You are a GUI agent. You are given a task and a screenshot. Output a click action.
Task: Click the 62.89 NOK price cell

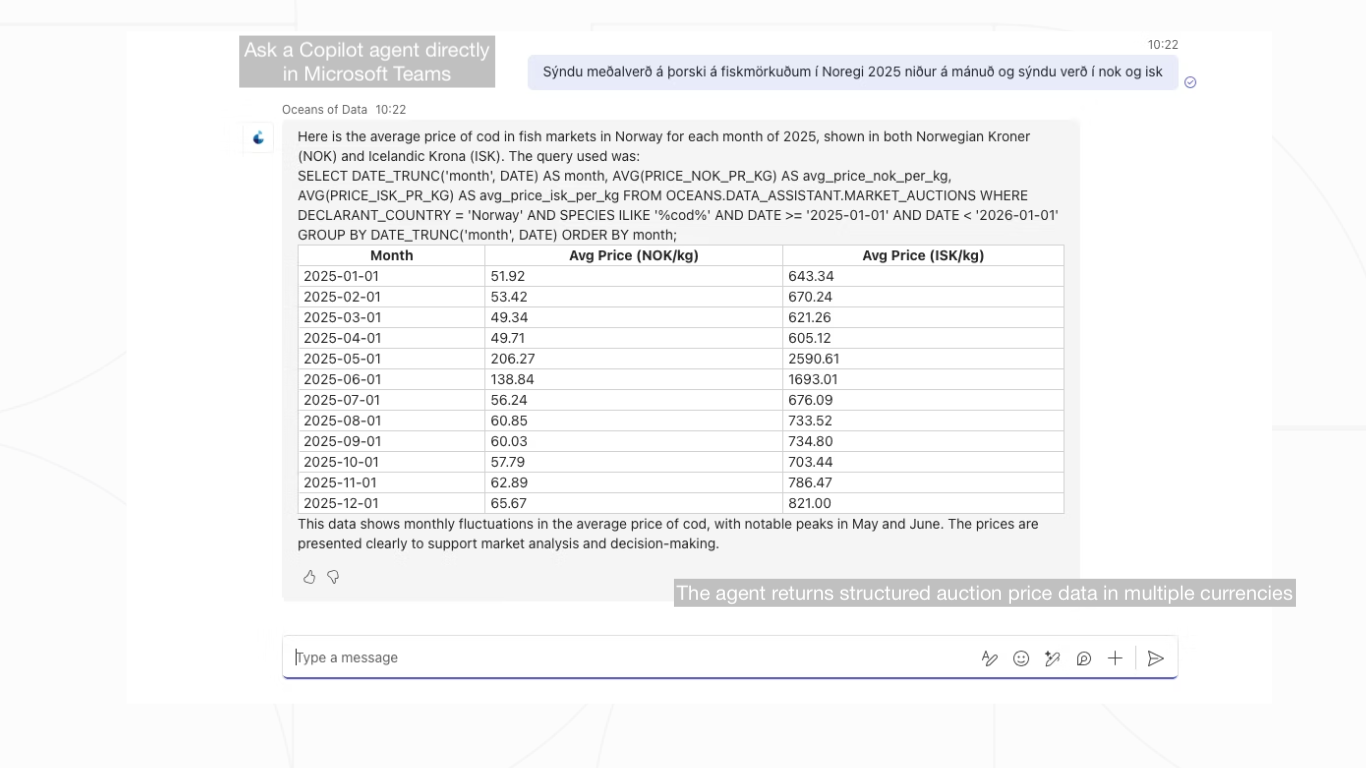tap(634, 483)
